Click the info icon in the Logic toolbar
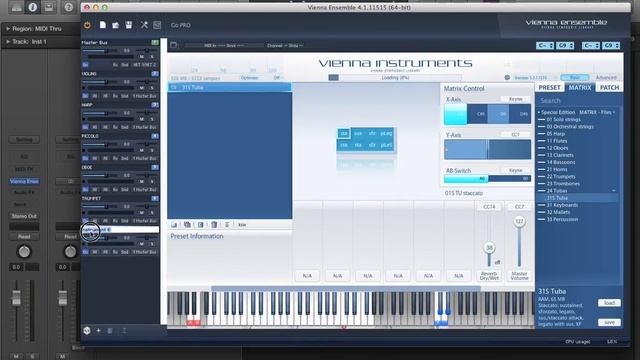Screen dimensions: 640x360 pyautogui.click(x=33, y=7)
